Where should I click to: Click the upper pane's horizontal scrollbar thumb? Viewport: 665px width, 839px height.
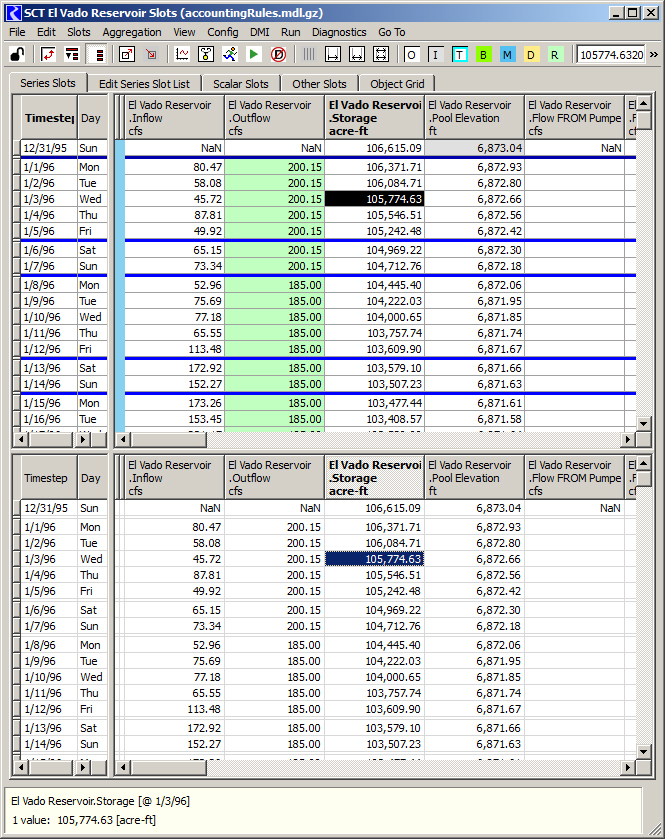[169, 439]
